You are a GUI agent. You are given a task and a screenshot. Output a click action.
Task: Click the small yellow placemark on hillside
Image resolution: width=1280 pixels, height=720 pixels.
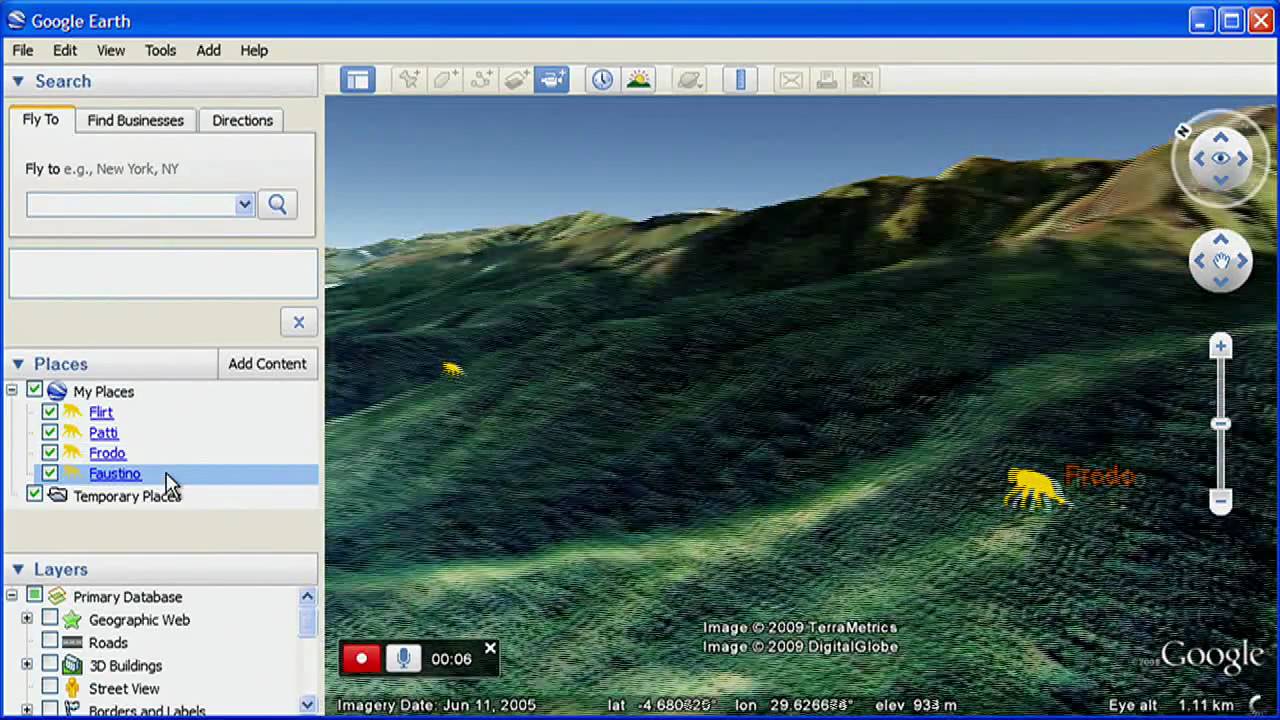(452, 370)
